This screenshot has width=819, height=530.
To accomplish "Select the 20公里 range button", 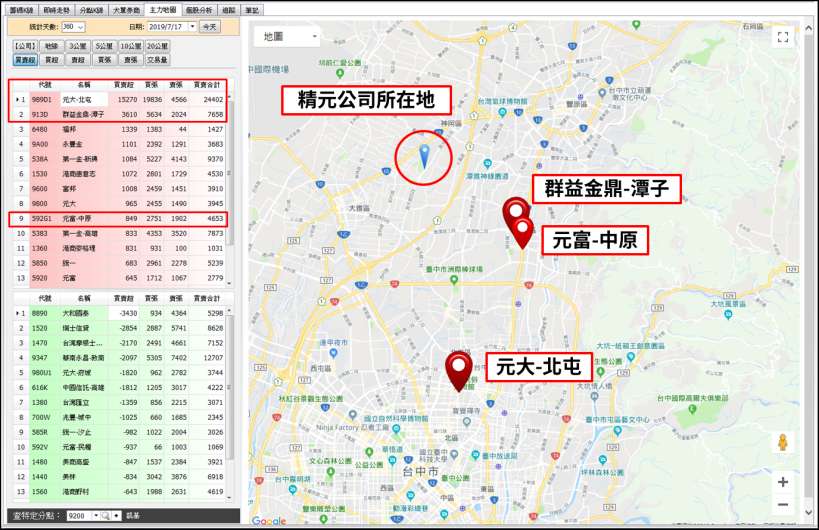I will point(157,46).
